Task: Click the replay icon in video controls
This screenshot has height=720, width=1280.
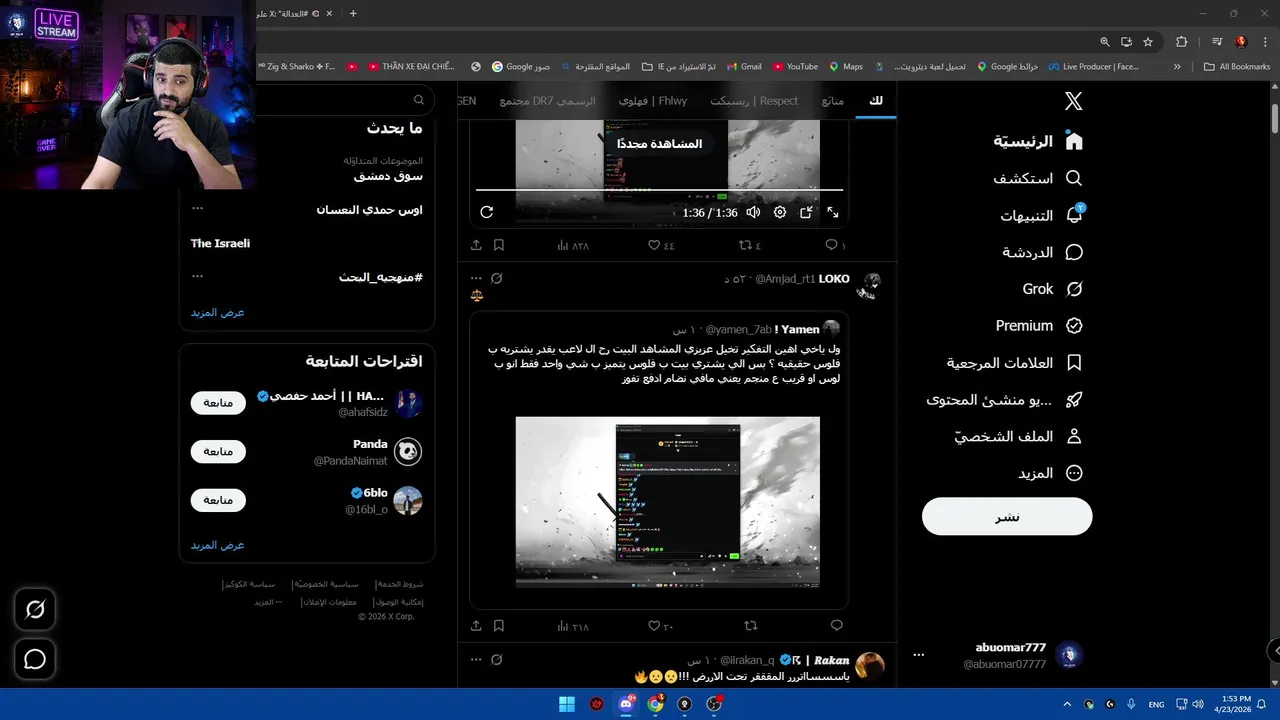Action: click(x=487, y=212)
